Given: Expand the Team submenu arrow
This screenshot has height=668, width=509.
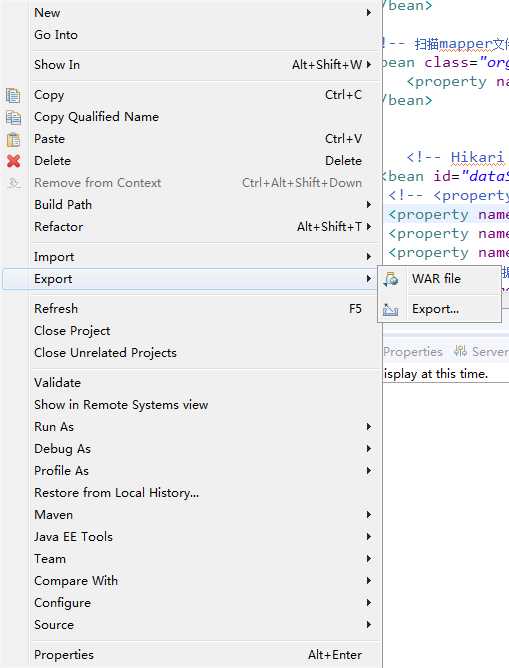Looking at the screenshot, I should click(x=369, y=559).
